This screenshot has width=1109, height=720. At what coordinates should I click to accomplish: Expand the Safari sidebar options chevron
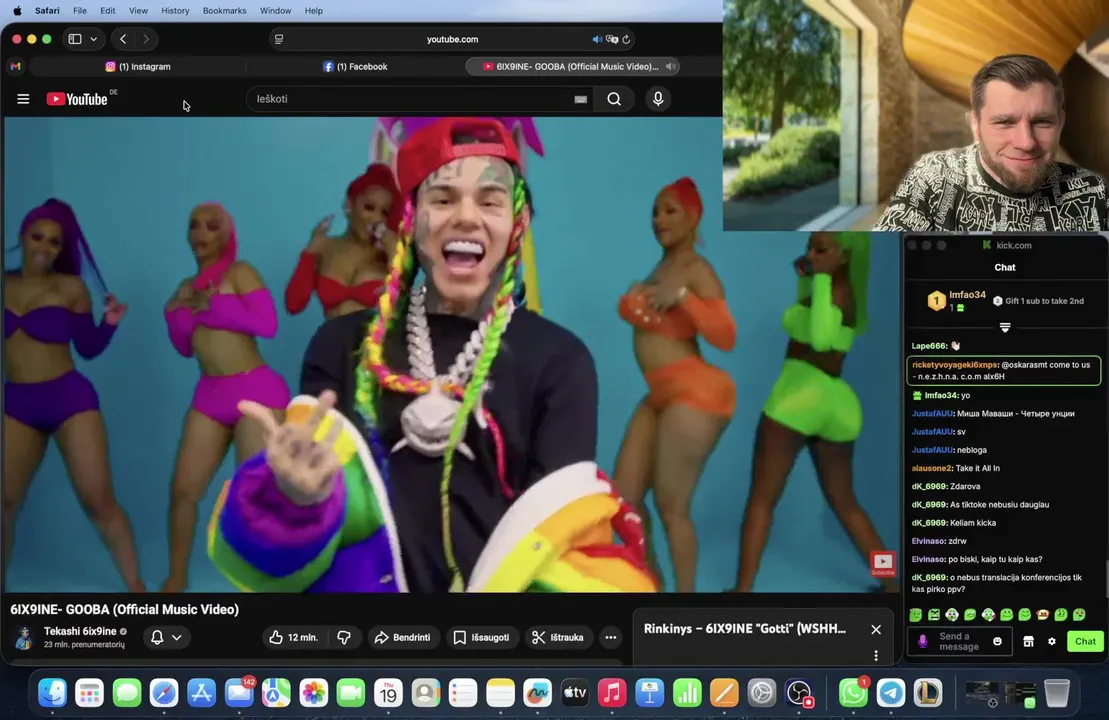pyautogui.click(x=93, y=39)
